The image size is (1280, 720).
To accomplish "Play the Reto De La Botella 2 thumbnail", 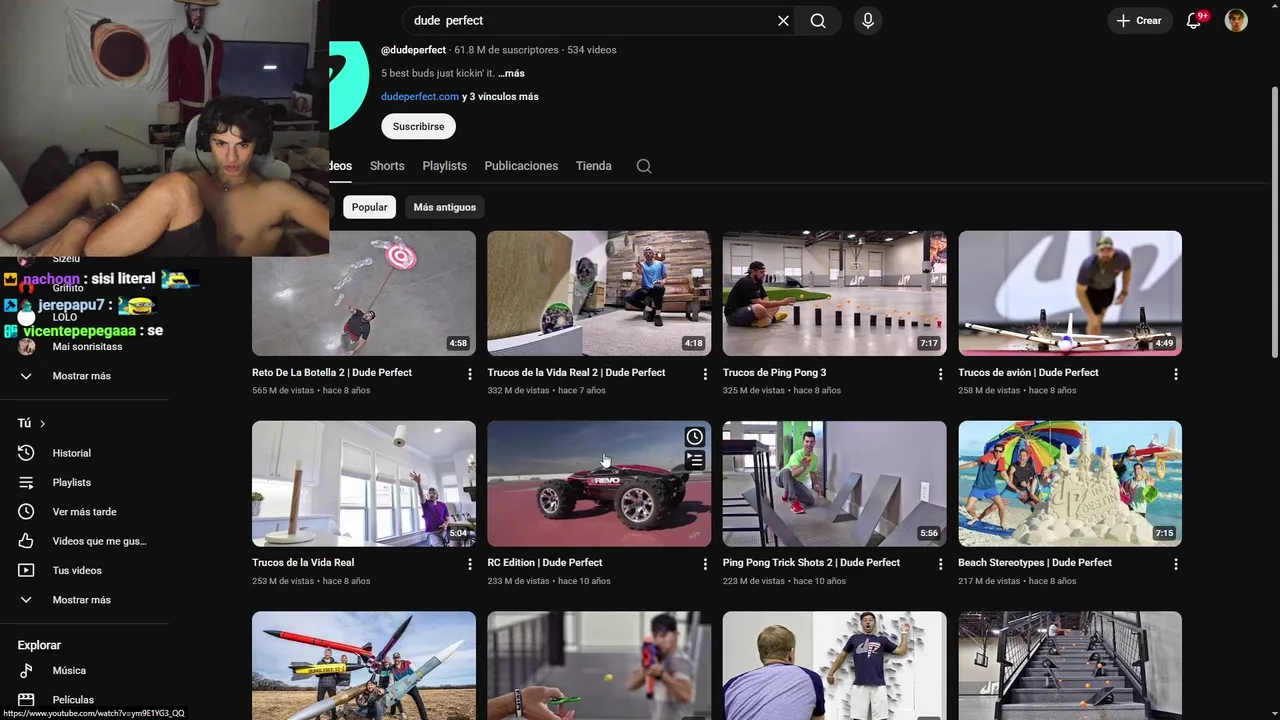I will click(364, 293).
